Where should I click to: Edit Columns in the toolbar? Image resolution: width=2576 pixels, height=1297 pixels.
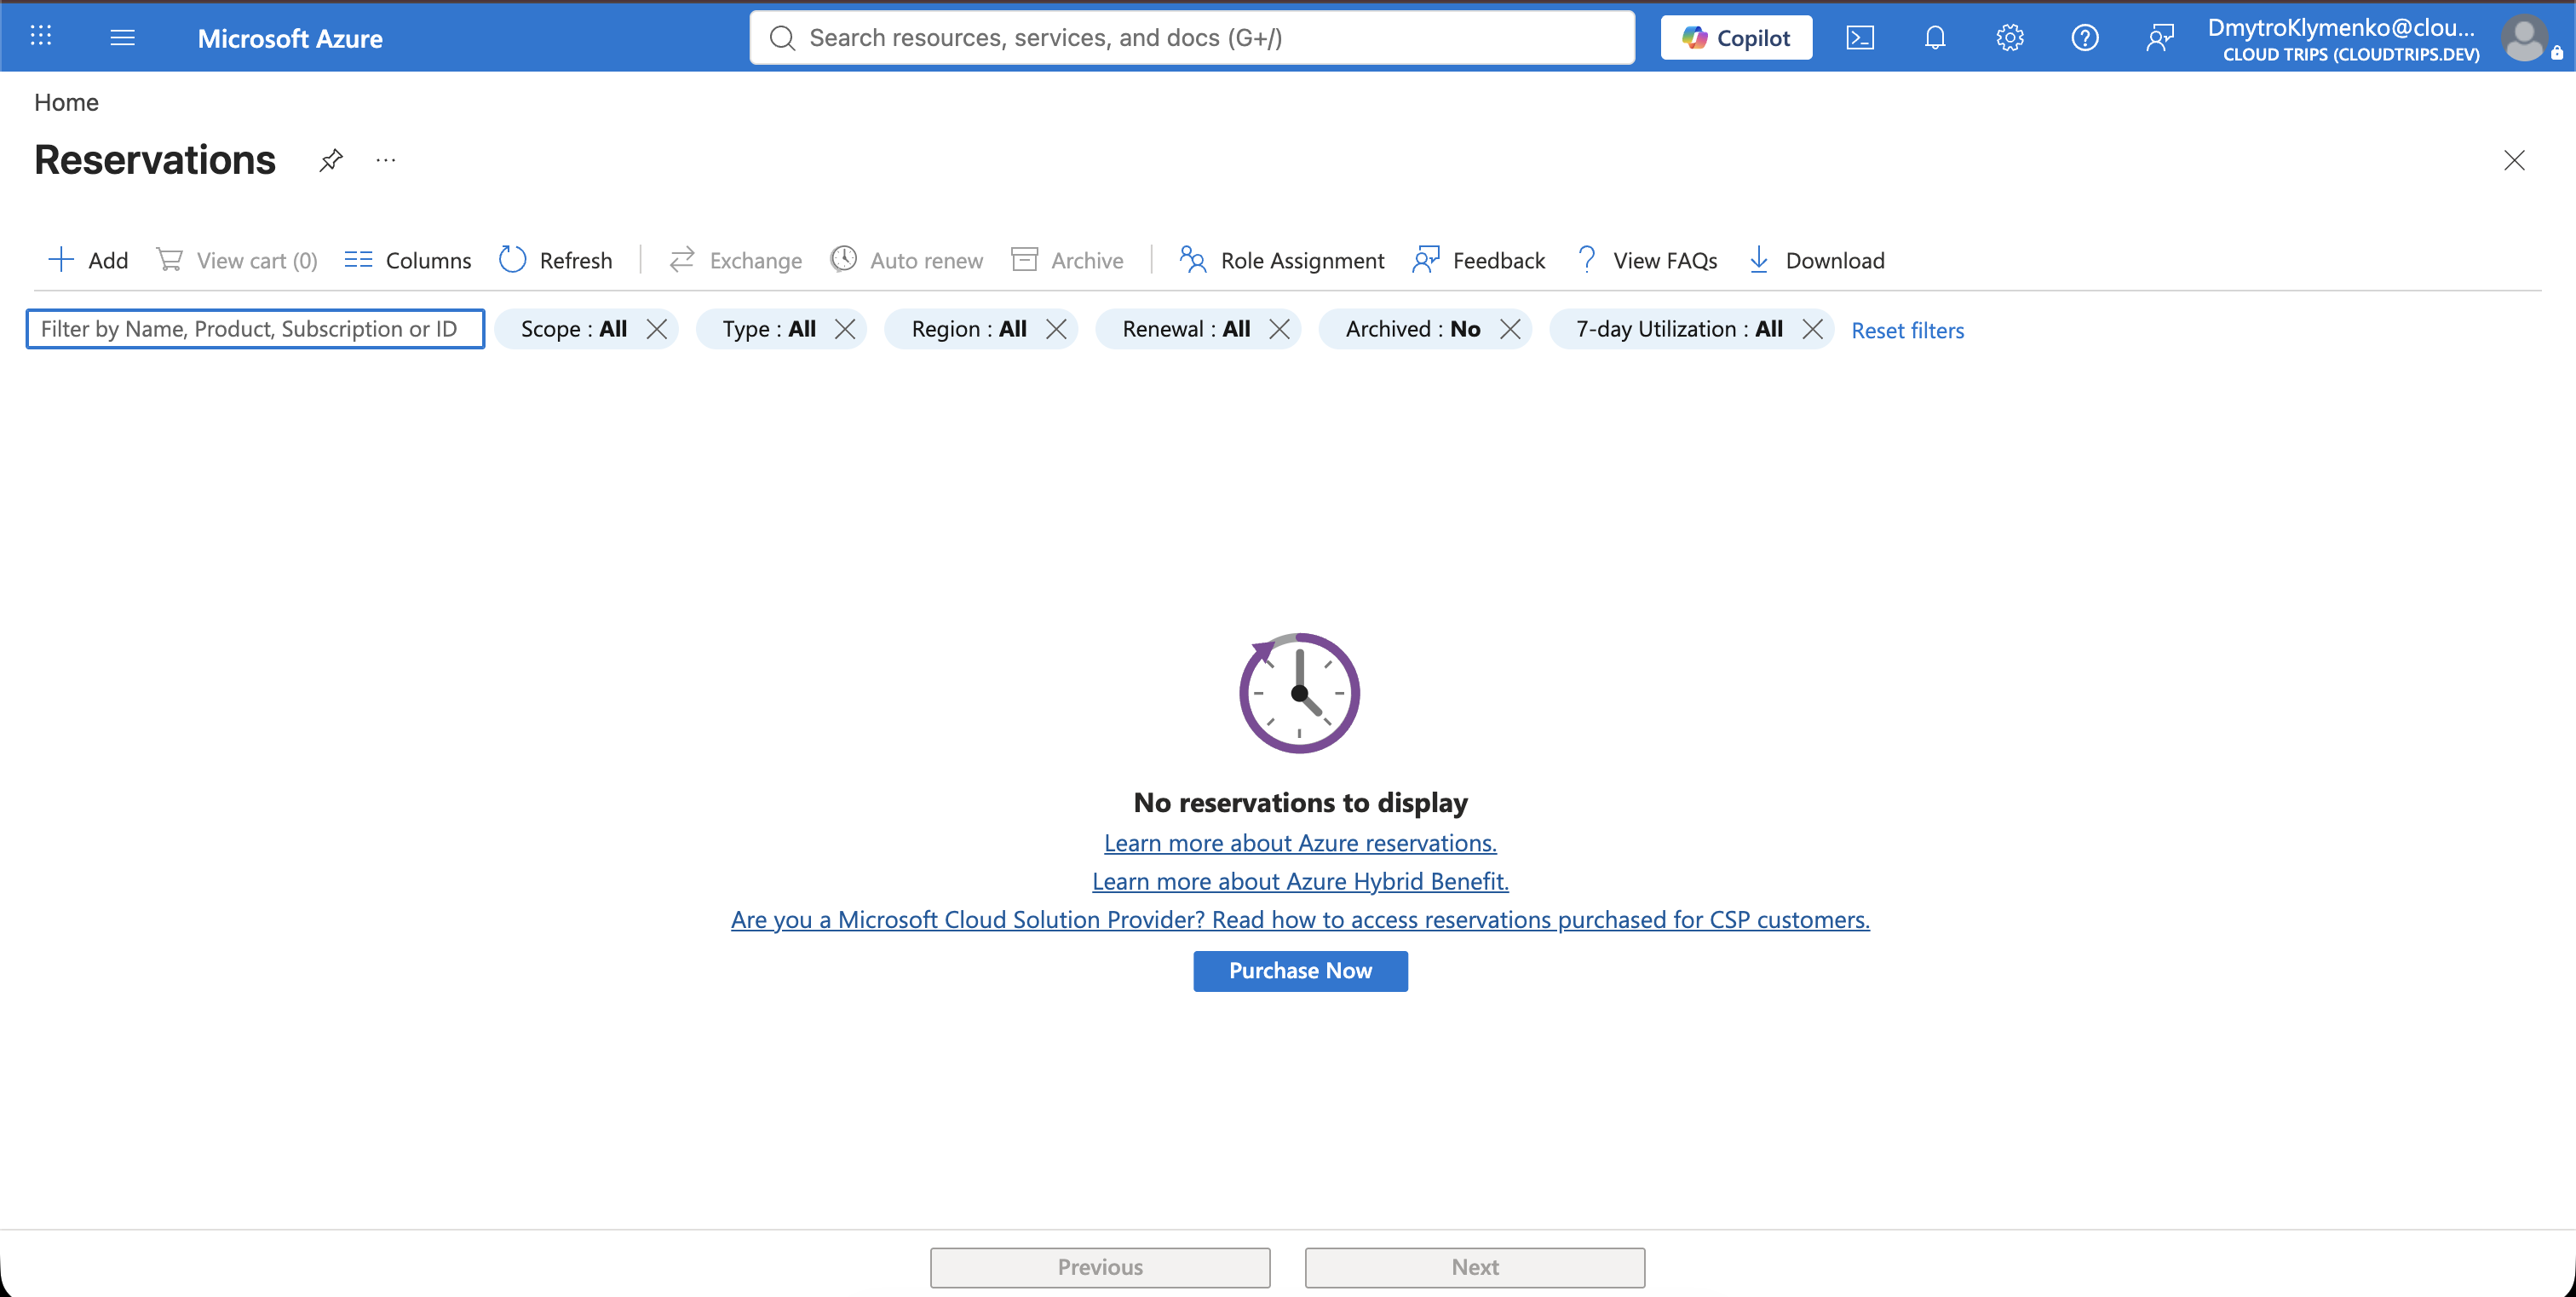408,260
